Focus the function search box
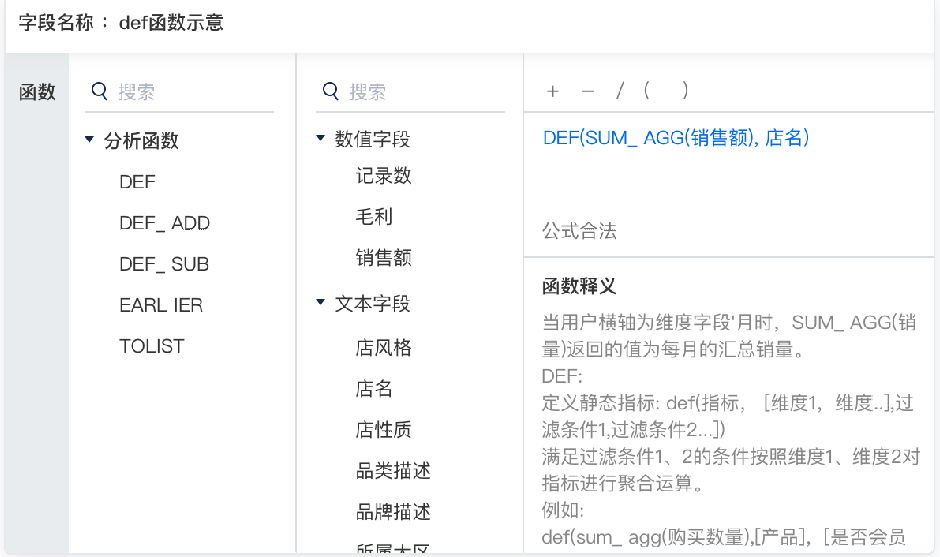This screenshot has height=557, width=940. click(179, 92)
